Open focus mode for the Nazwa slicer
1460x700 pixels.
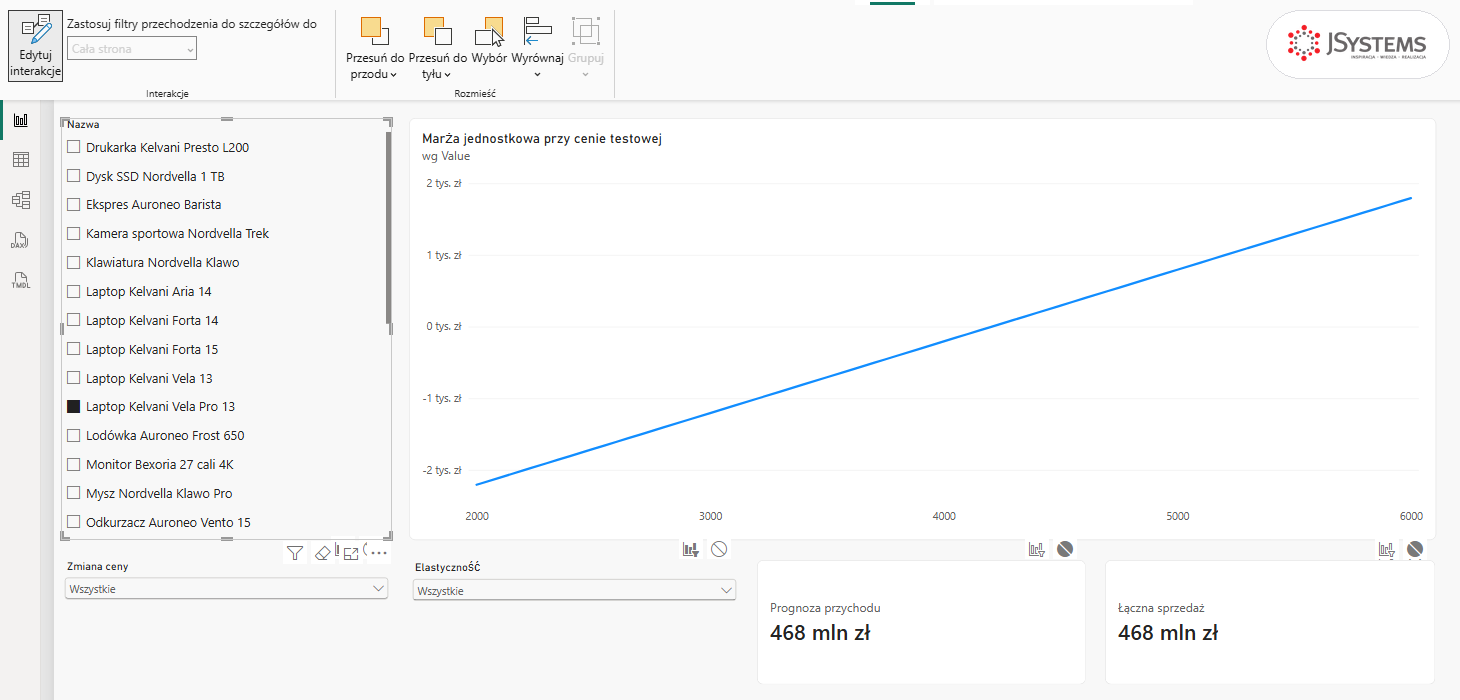pyautogui.click(x=351, y=552)
